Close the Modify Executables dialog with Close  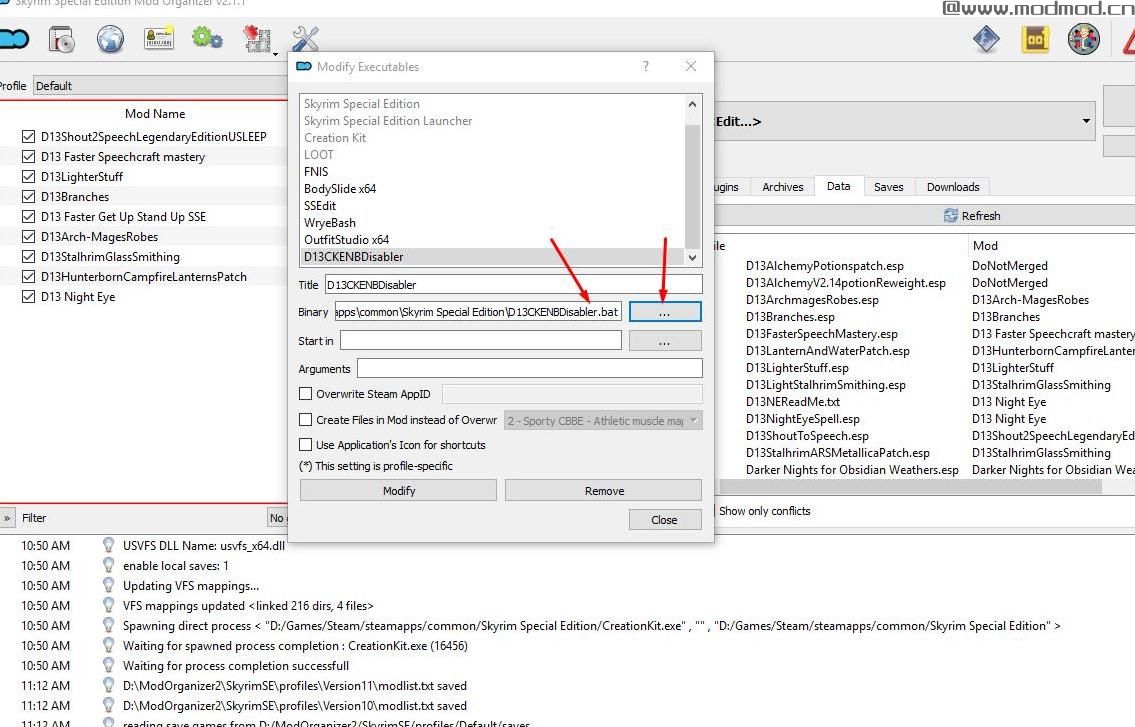[x=664, y=519]
